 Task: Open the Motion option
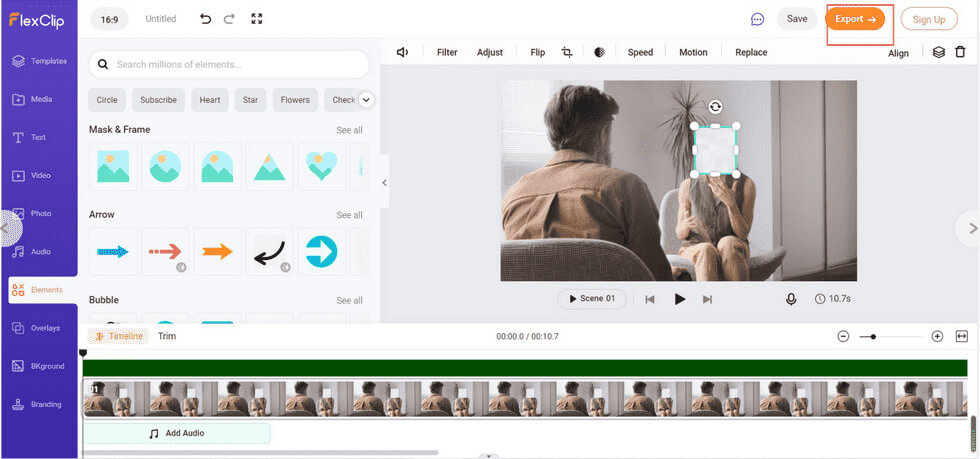[x=693, y=53]
